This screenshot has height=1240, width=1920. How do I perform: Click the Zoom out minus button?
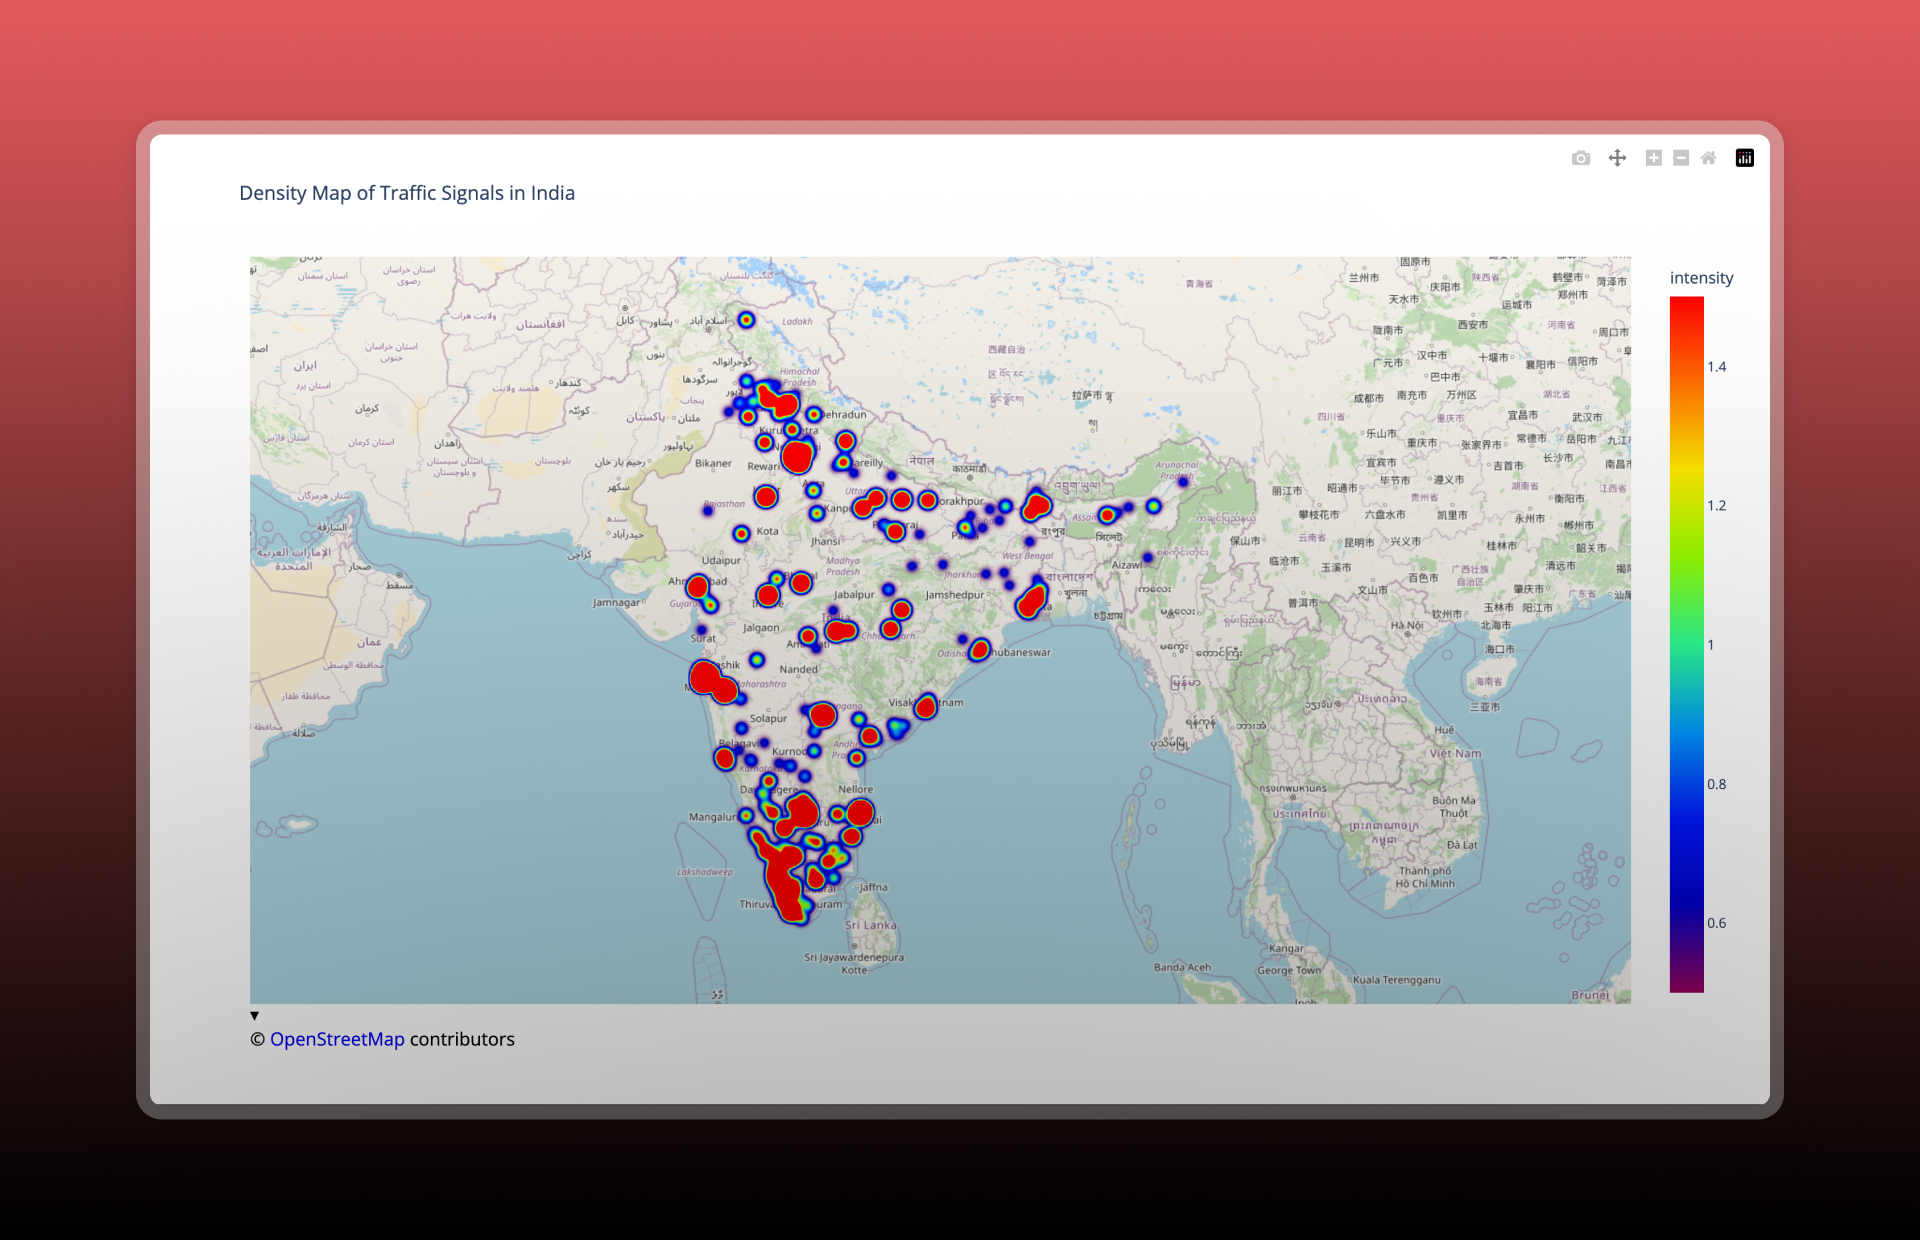tap(1681, 158)
